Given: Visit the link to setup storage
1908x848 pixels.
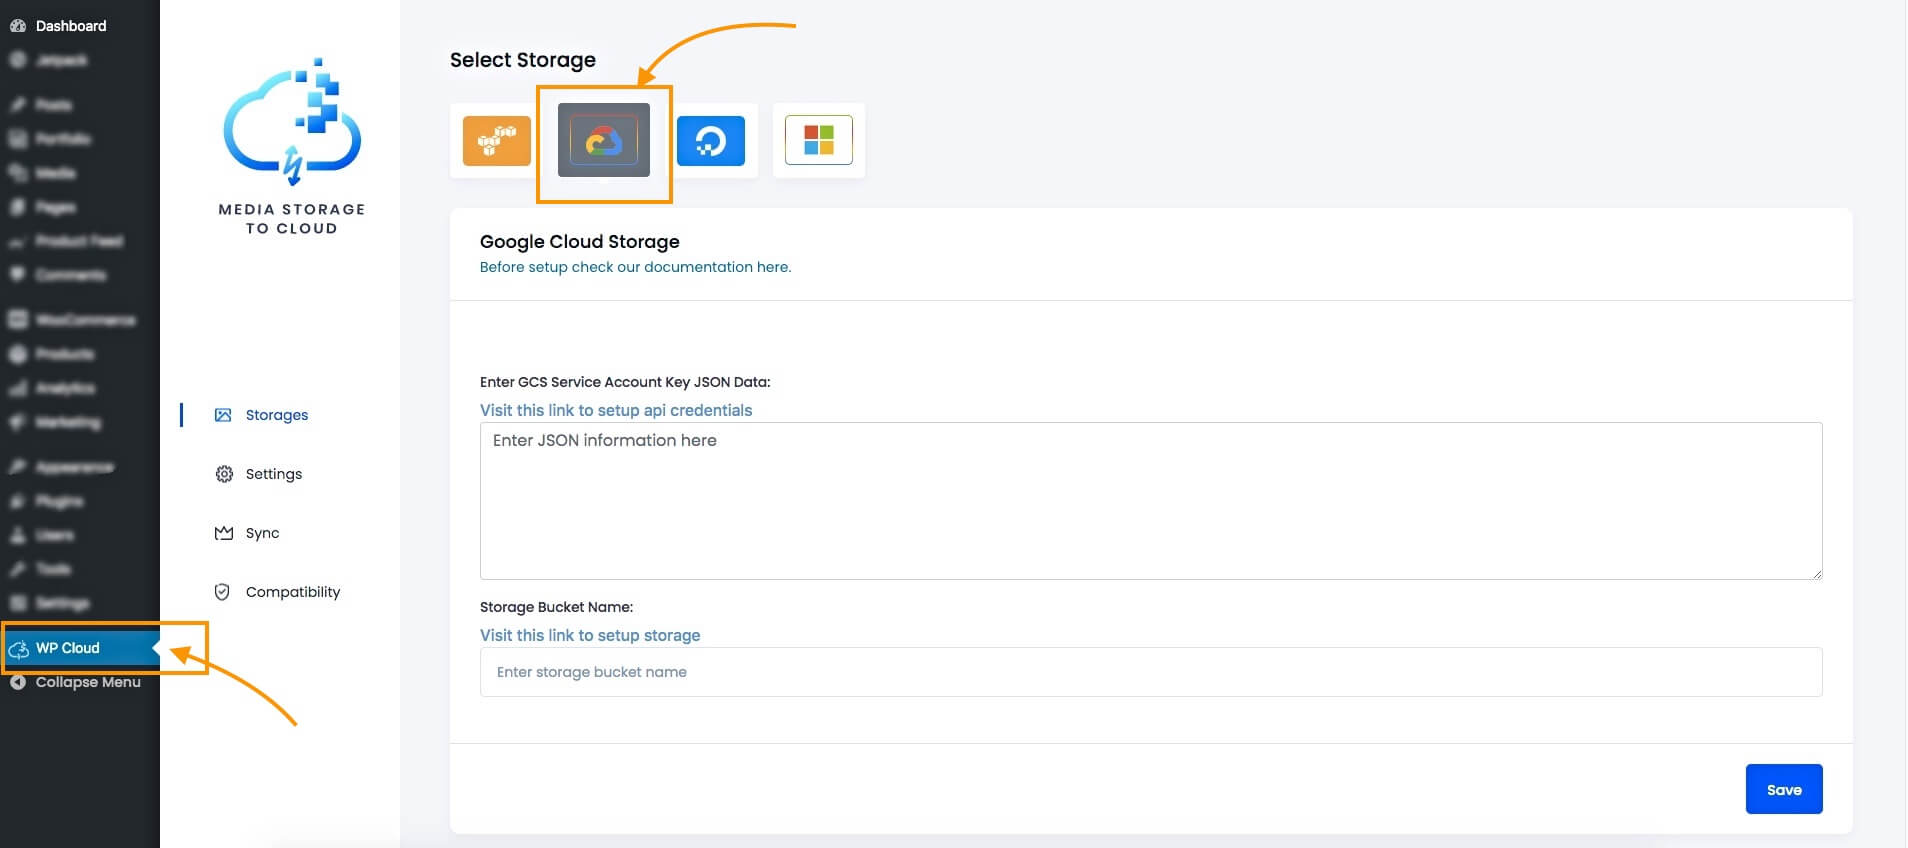Looking at the screenshot, I should coord(590,635).
